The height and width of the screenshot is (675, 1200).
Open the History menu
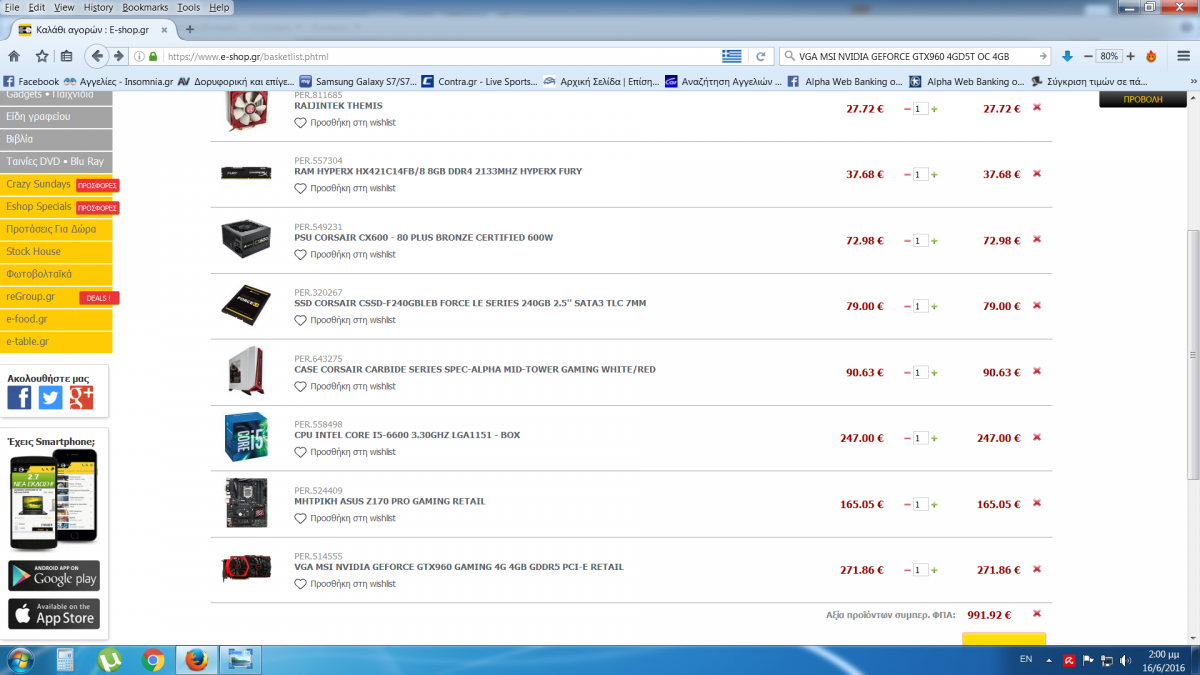pyautogui.click(x=98, y=7)
